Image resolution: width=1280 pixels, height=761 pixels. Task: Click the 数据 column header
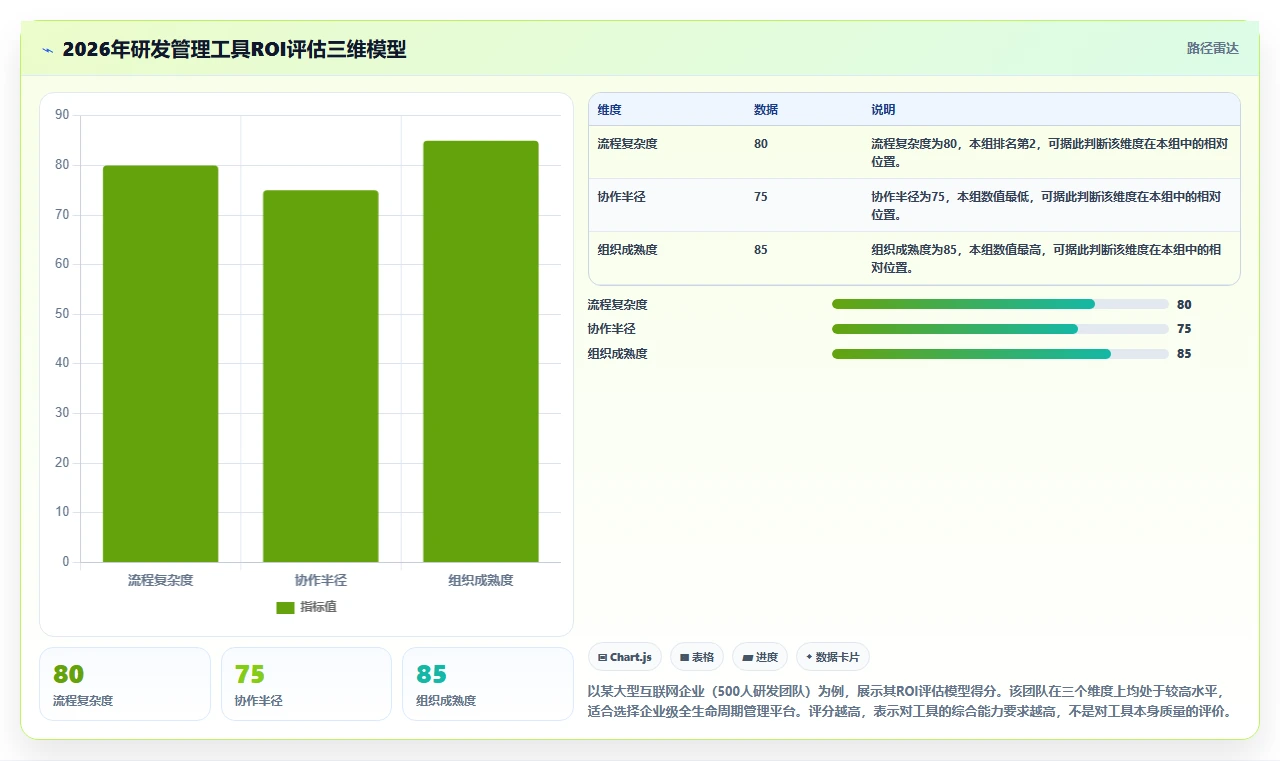click(766, 109)
